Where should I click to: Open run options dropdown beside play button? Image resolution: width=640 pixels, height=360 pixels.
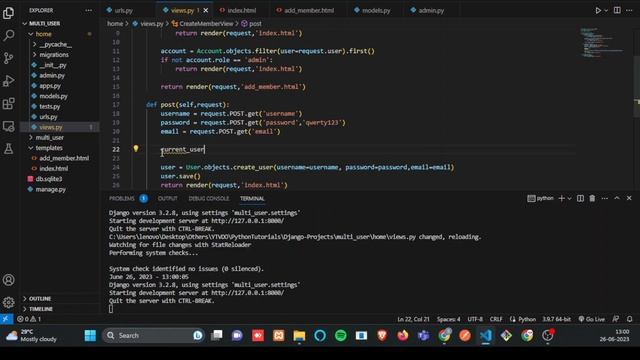point(606,11)
